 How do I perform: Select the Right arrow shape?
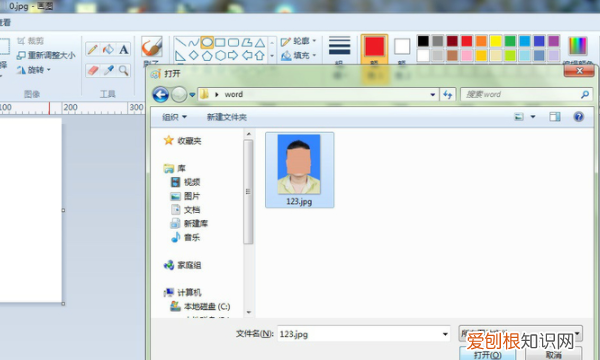(x=233, y=56)
